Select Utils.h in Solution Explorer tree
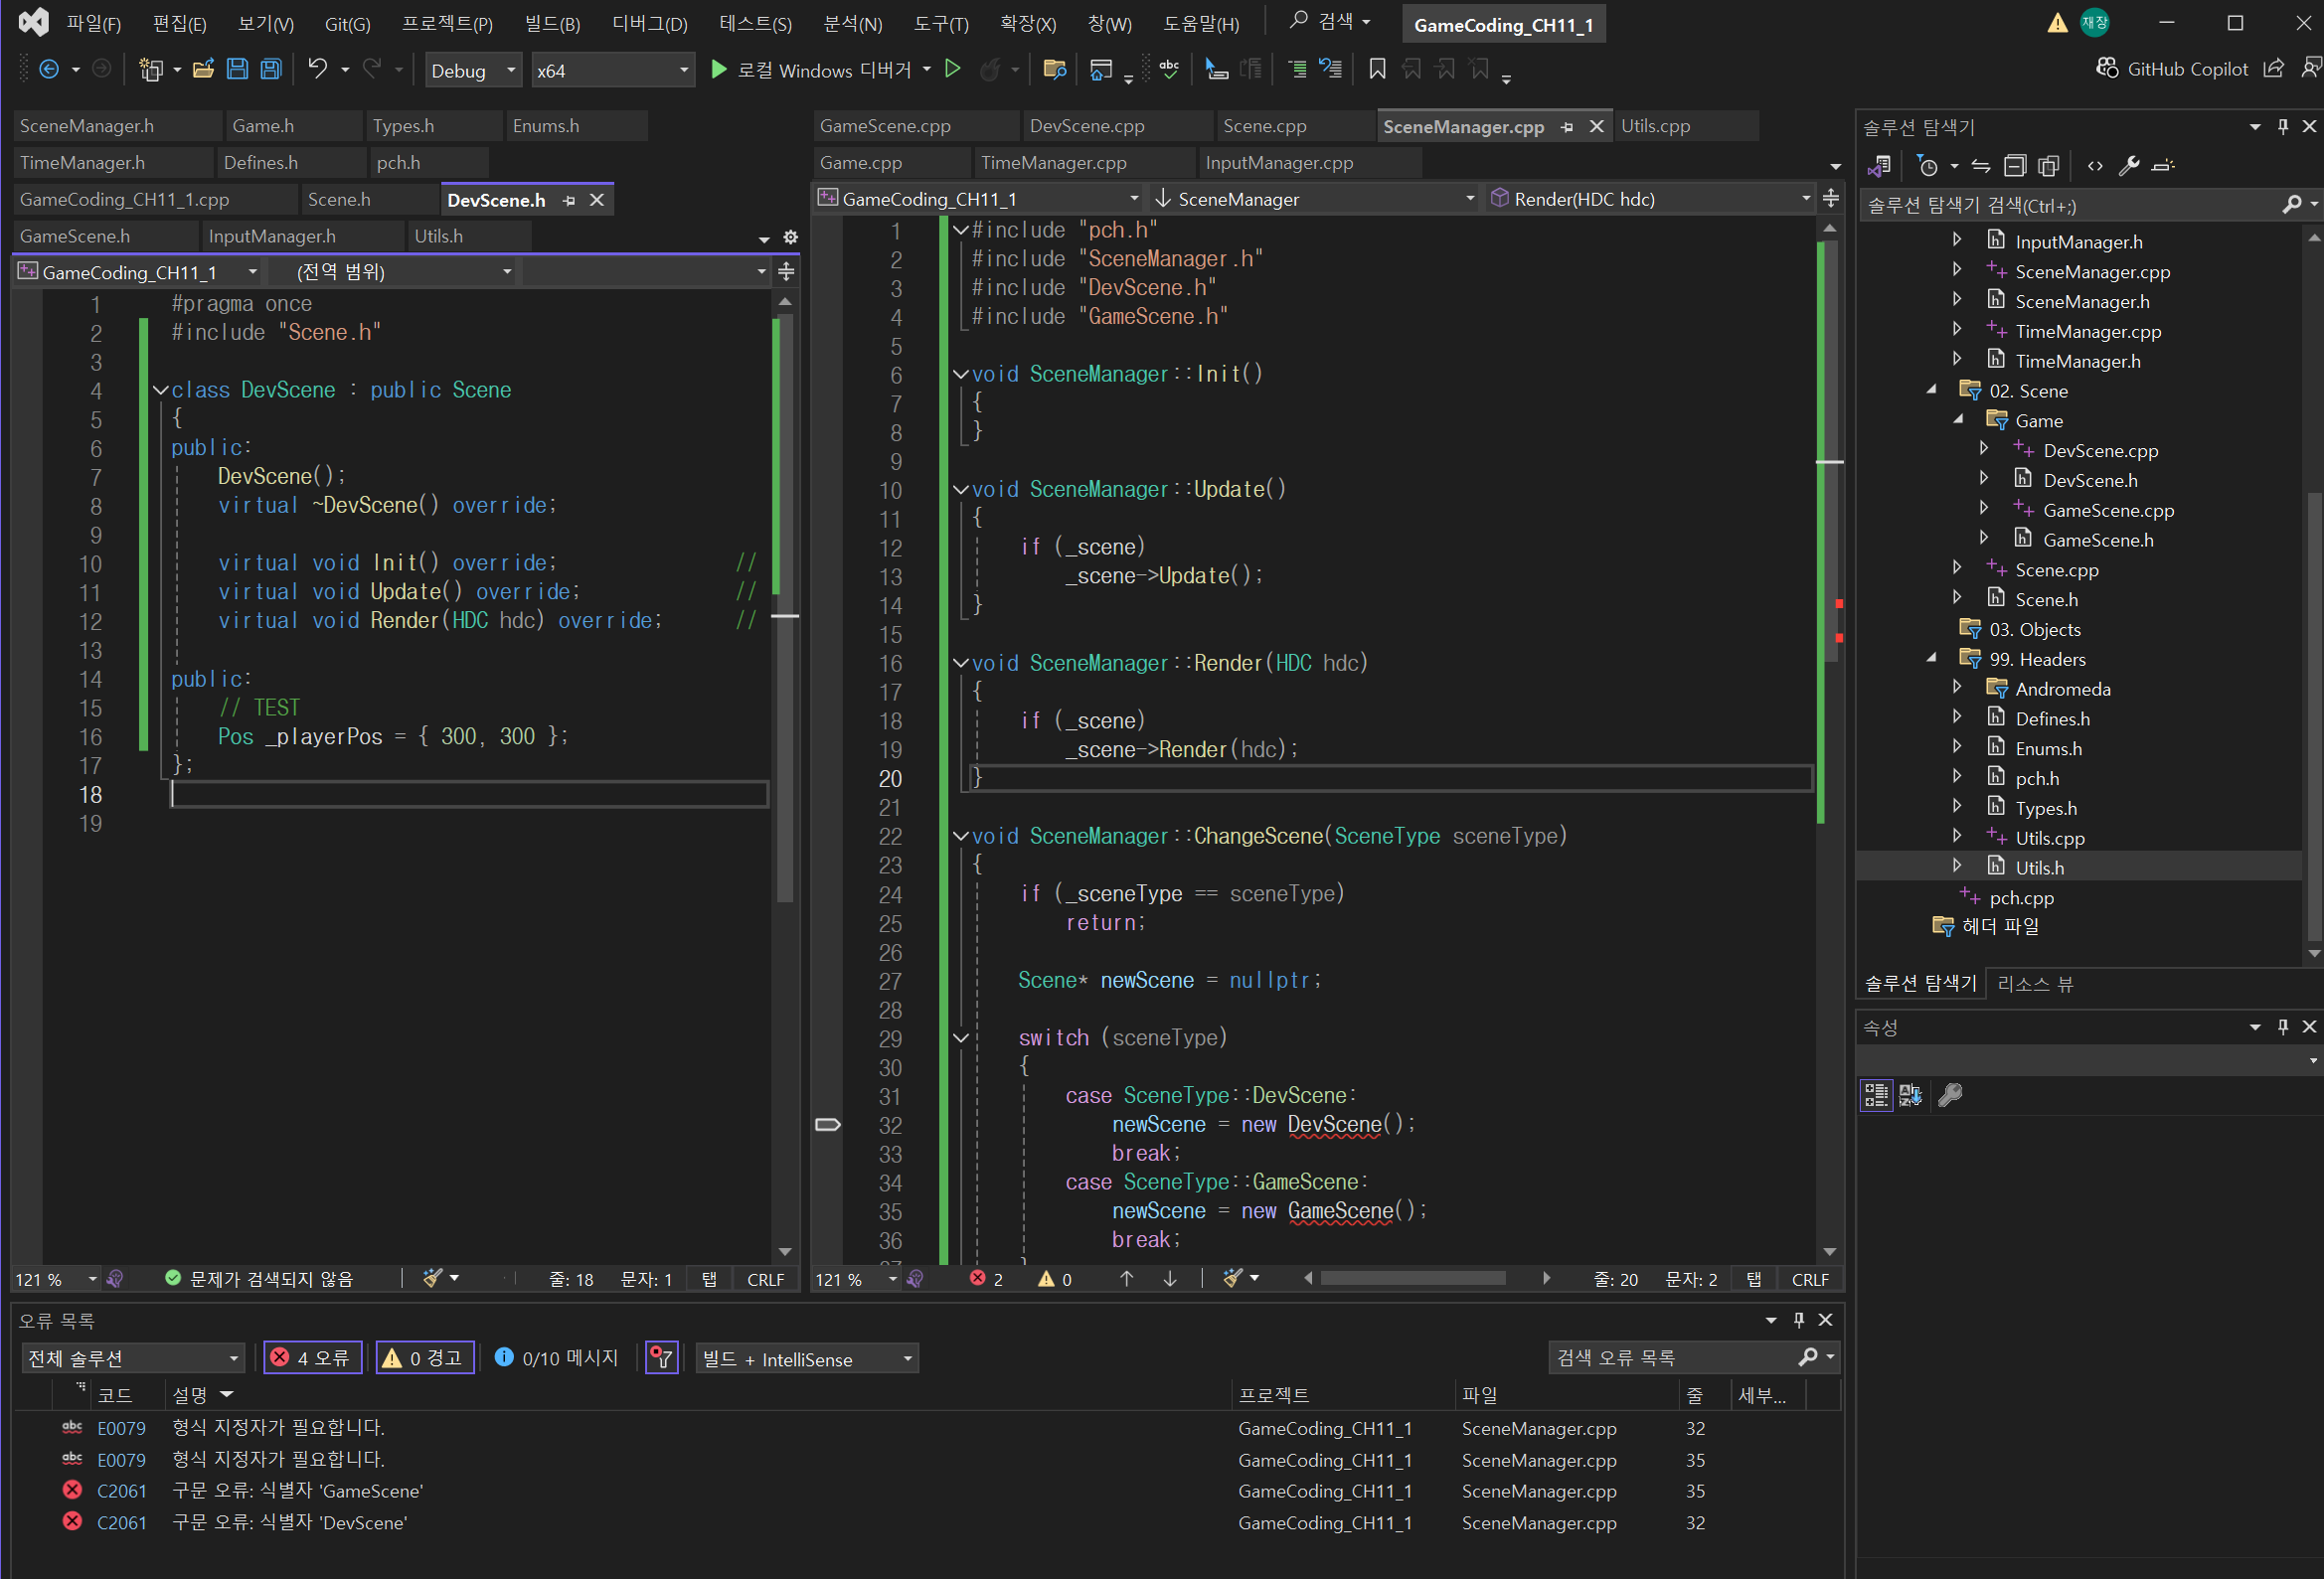Screen dimensions: 2324x1579 click(x=2039, y=867)
